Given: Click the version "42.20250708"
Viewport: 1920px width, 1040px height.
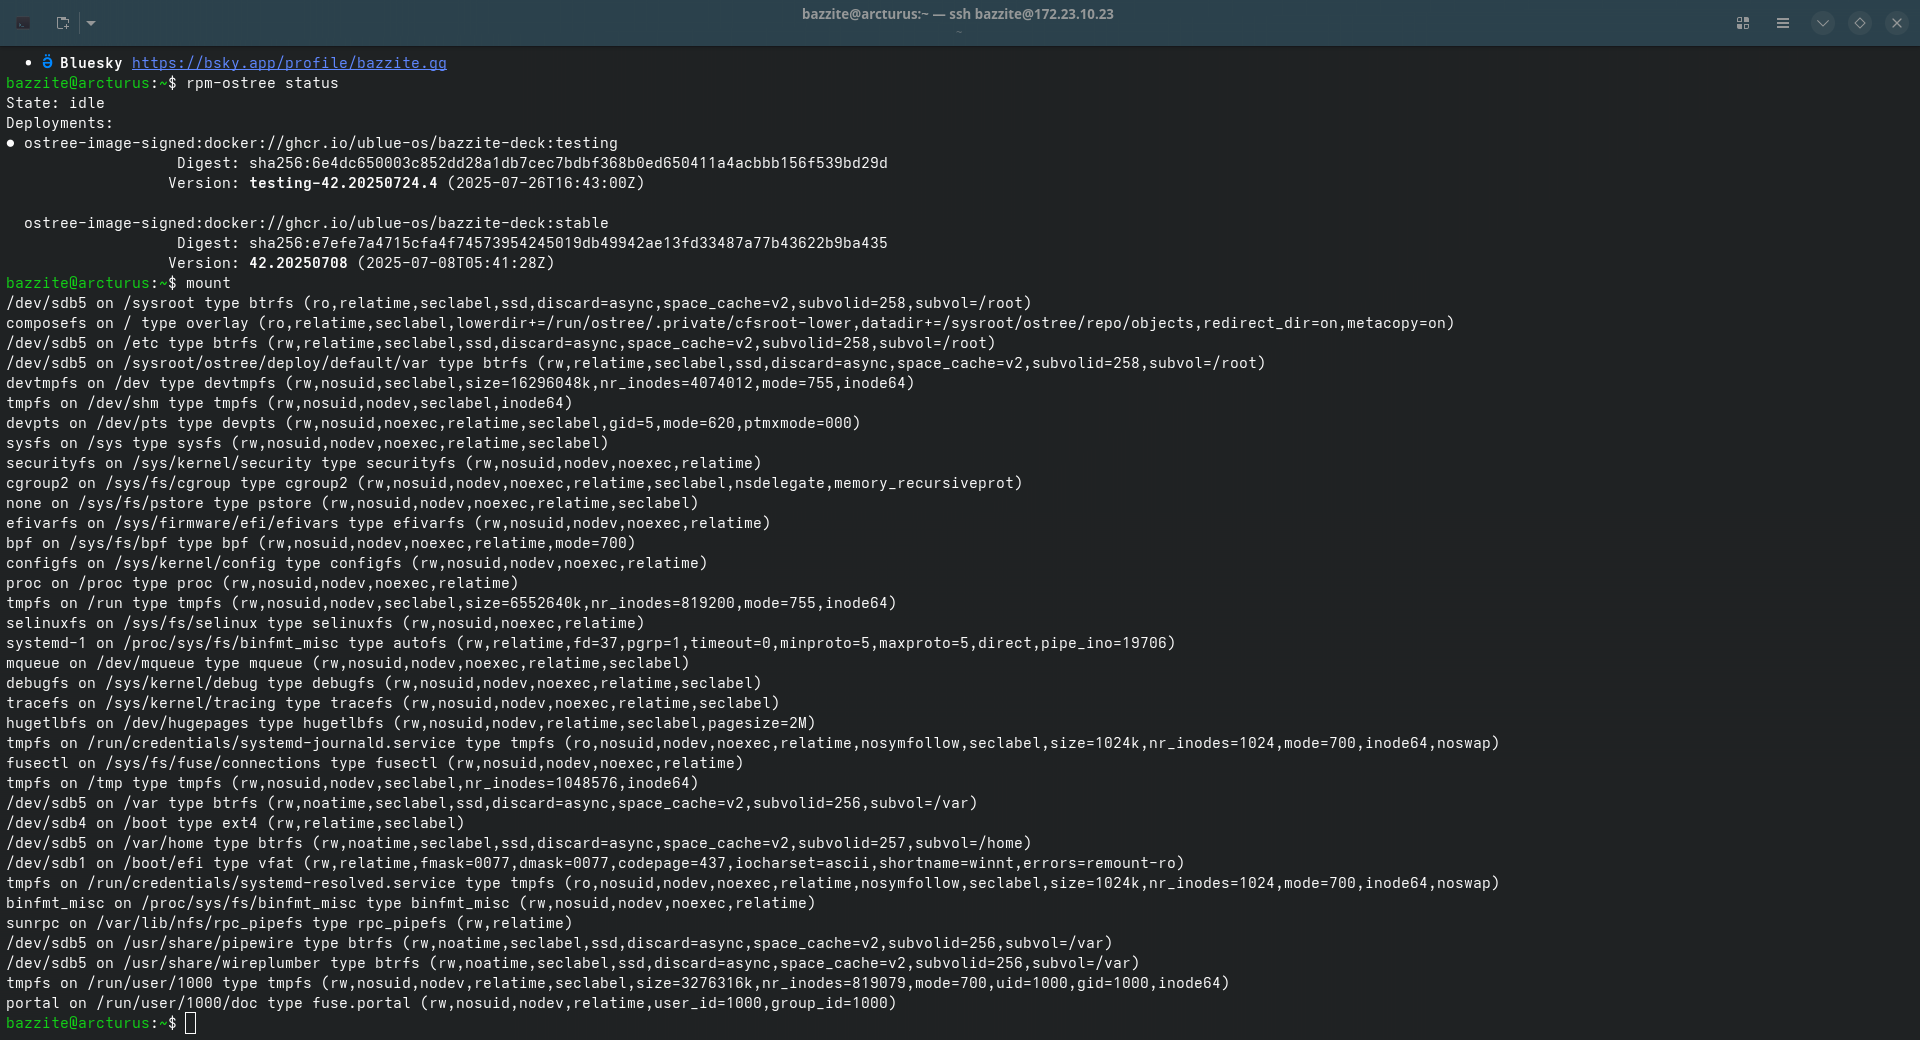Looking at the screenshot, I should click(298, 263).
